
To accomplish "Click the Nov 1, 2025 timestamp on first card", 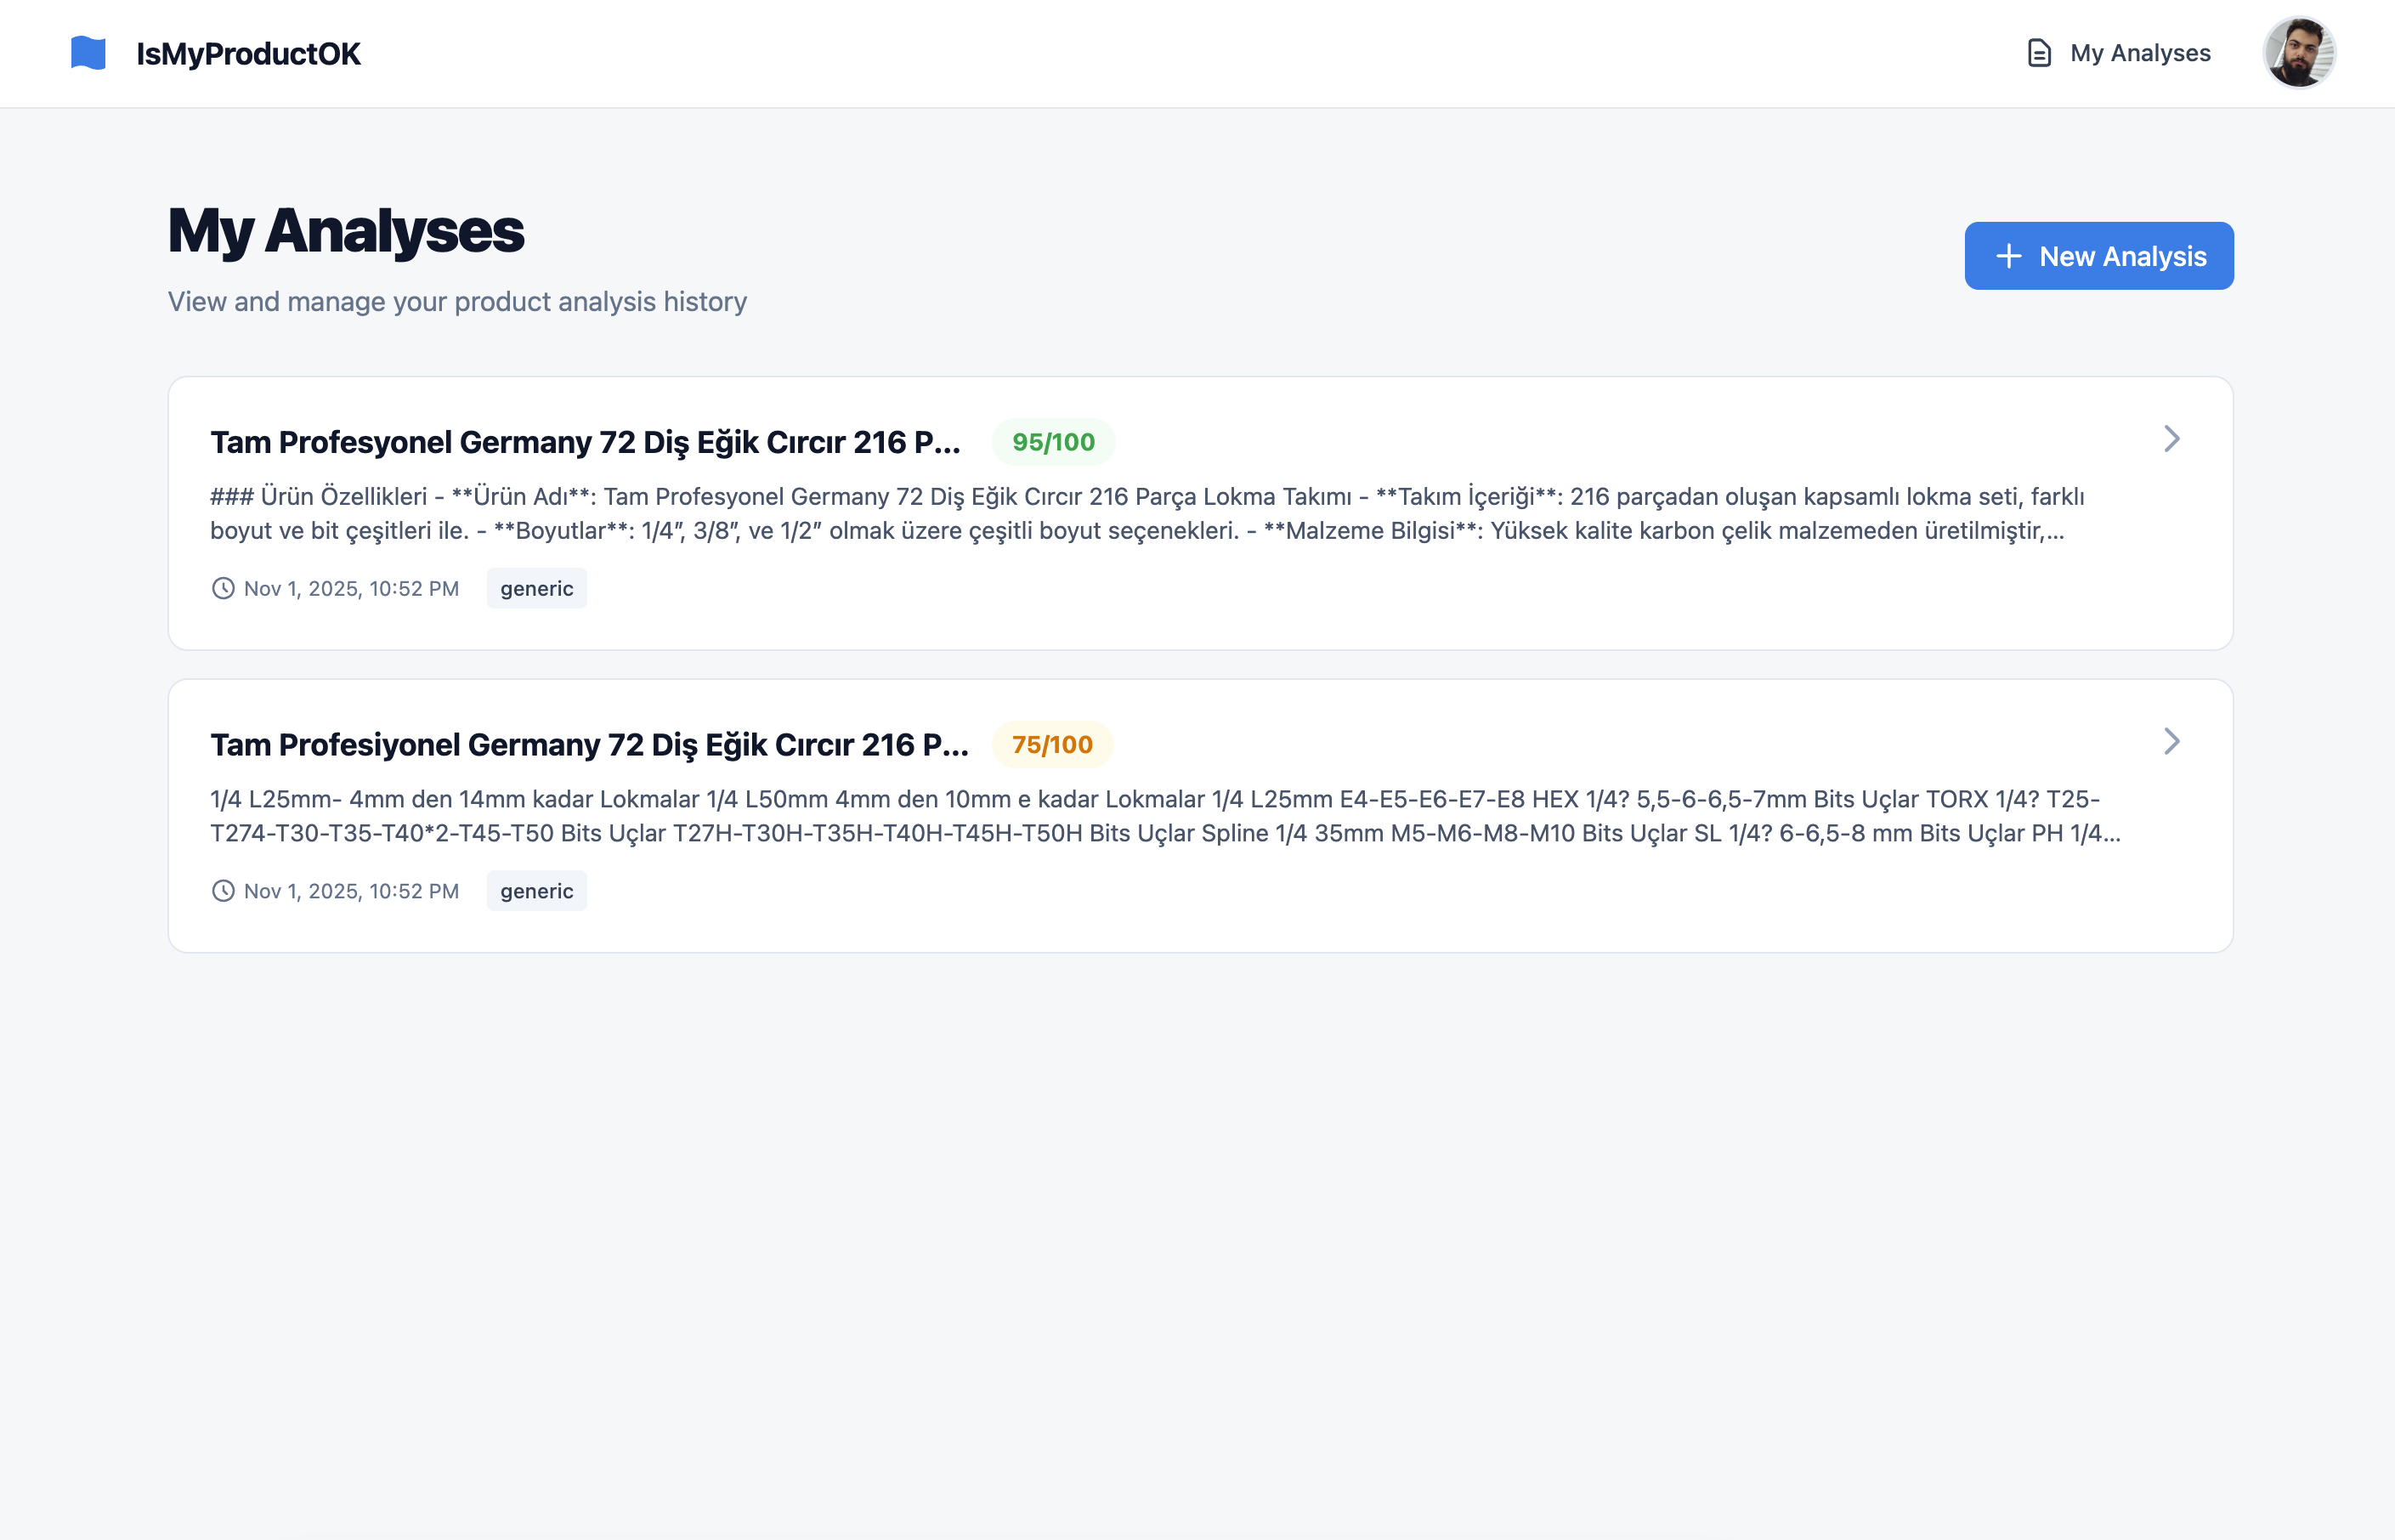I will pos(351,588).
